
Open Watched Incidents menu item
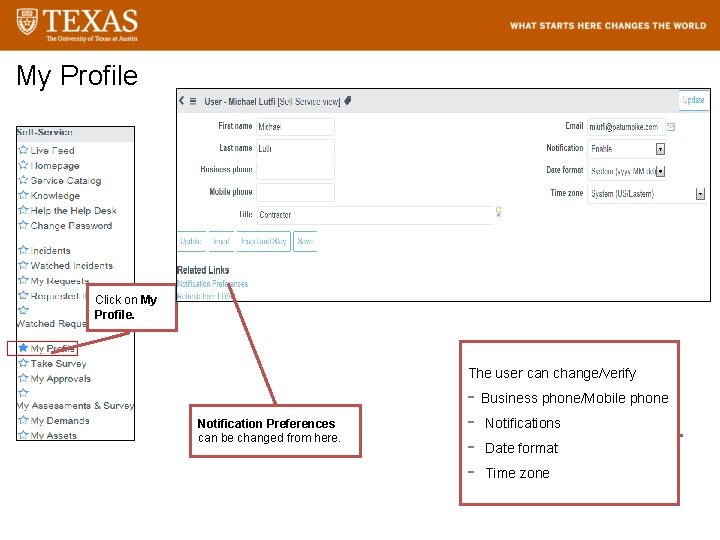(72, 266)
